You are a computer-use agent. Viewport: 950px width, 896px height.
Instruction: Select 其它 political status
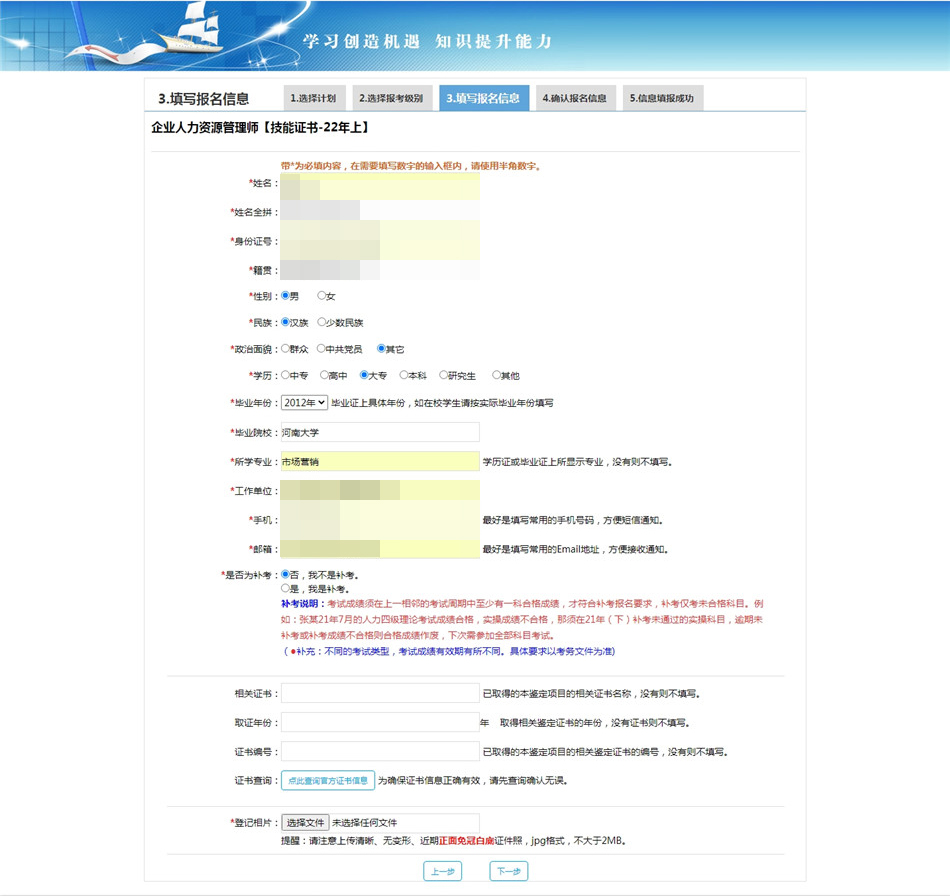(381, 348)
